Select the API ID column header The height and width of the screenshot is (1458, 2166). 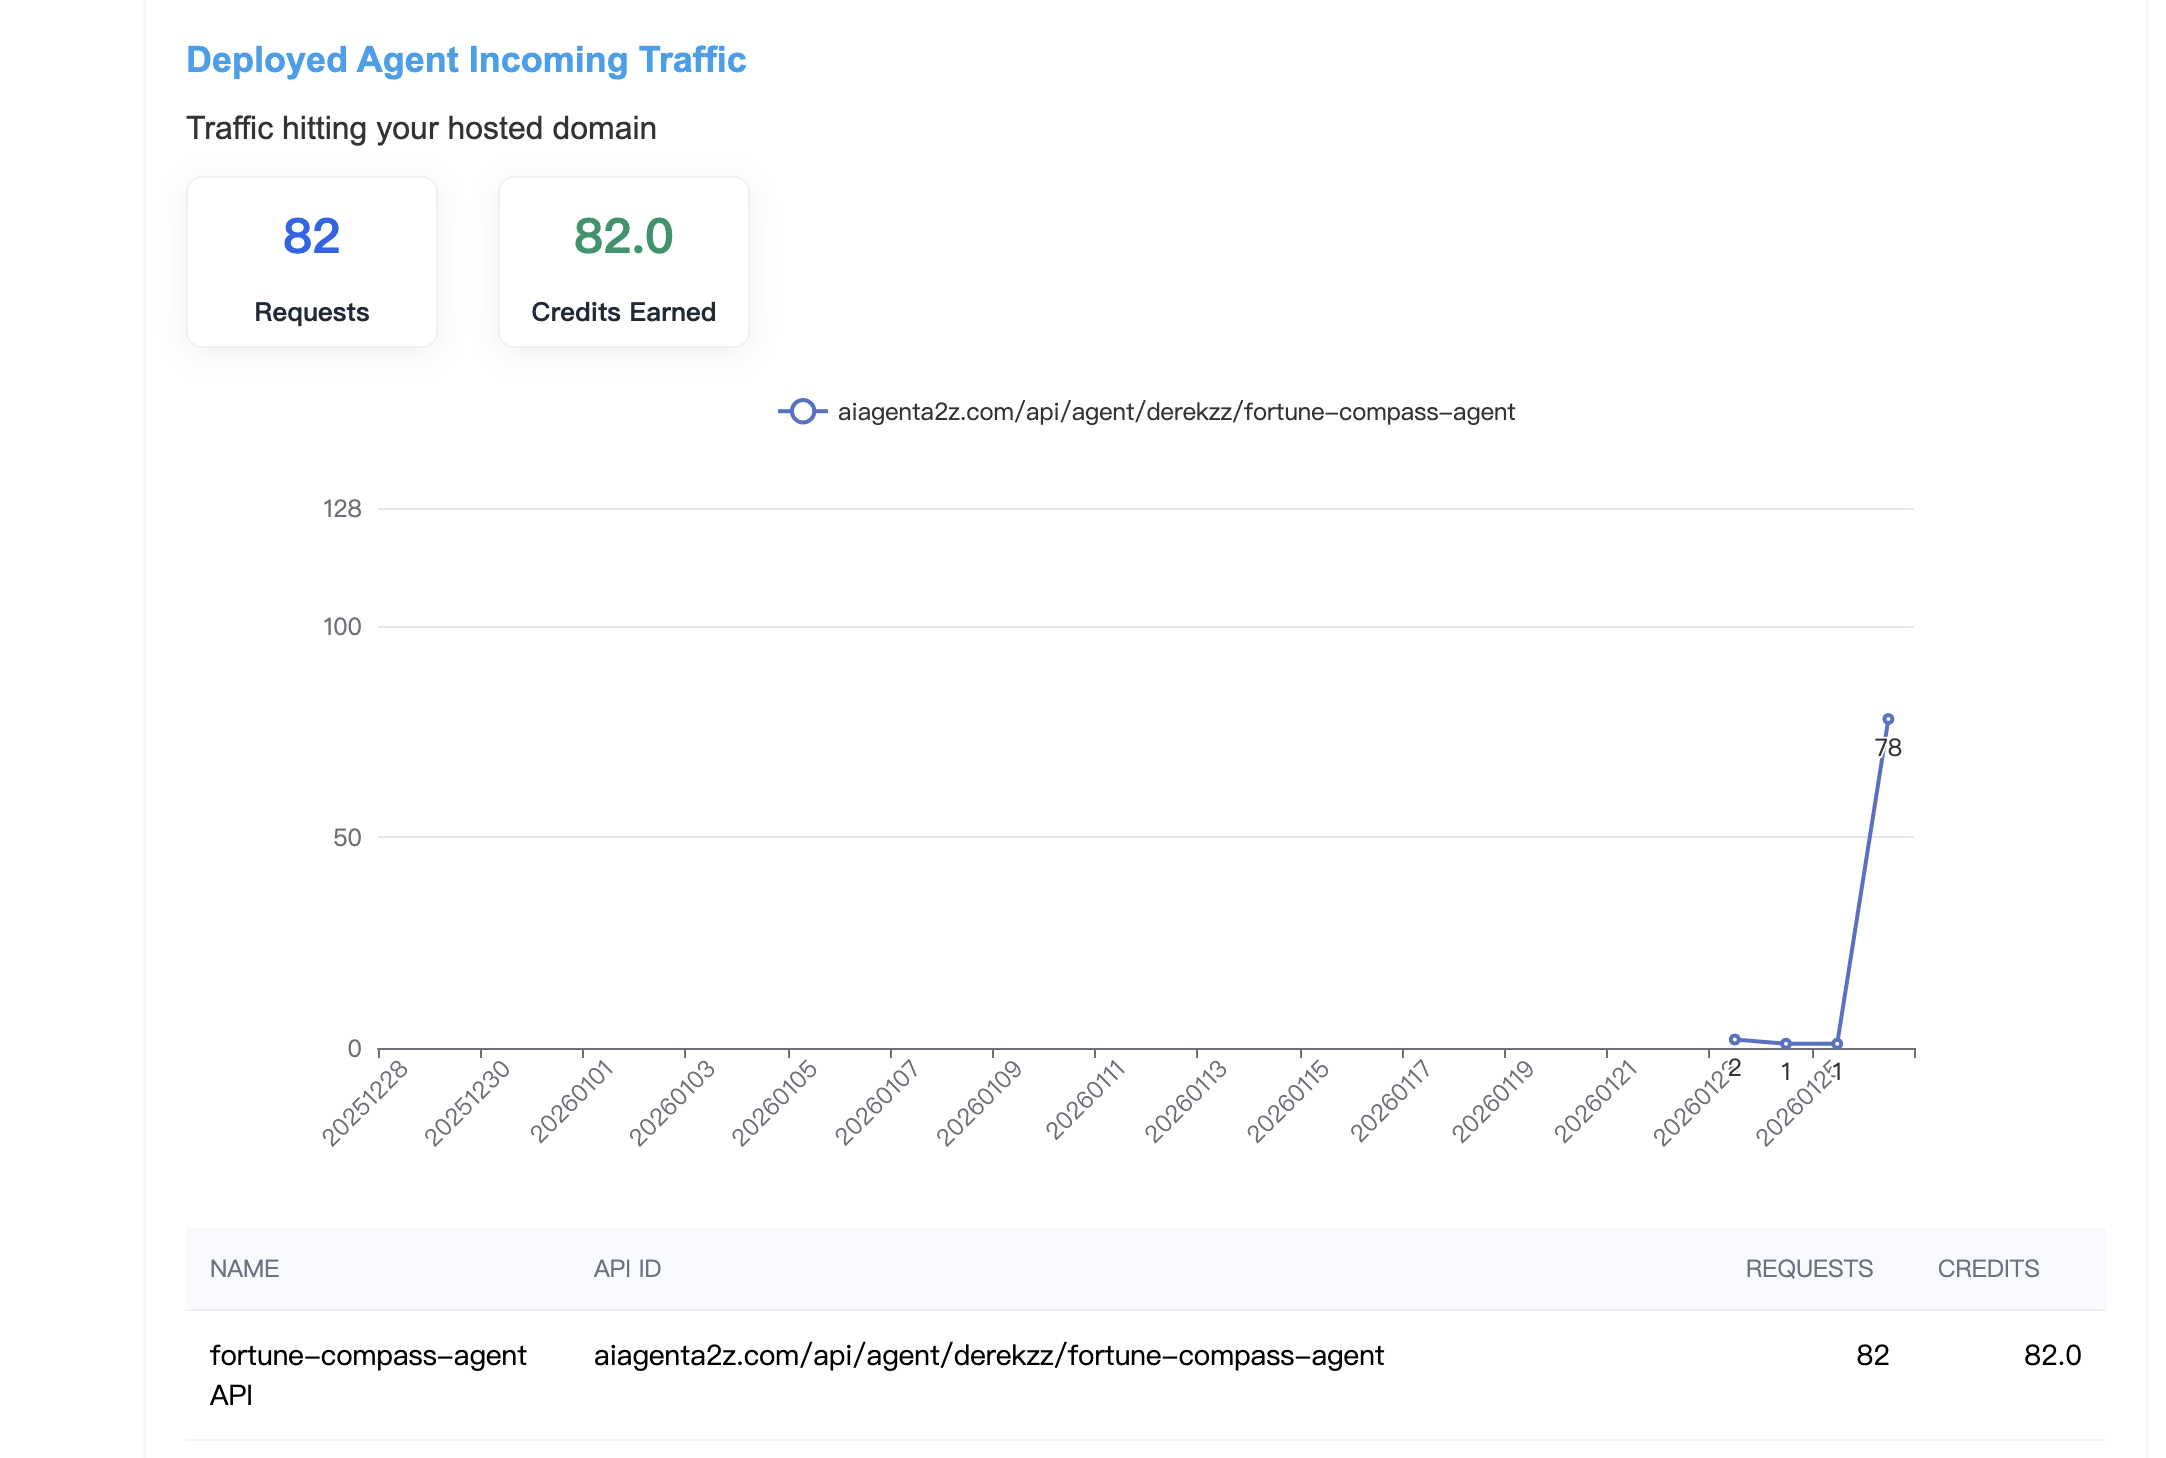[626, 1268]
